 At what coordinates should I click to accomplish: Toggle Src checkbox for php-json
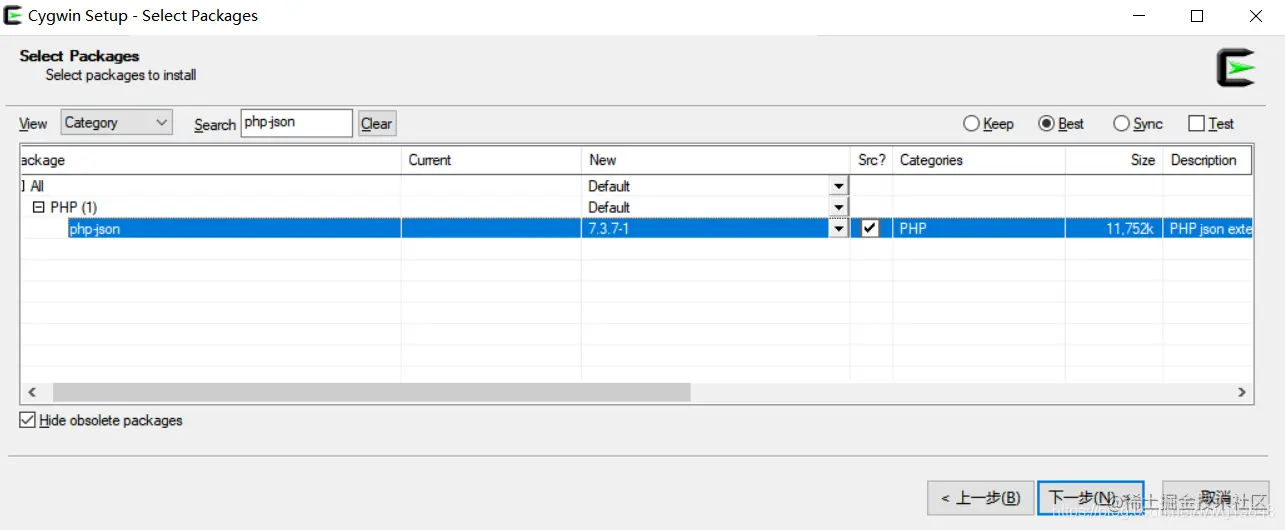(x=870, y=228)
